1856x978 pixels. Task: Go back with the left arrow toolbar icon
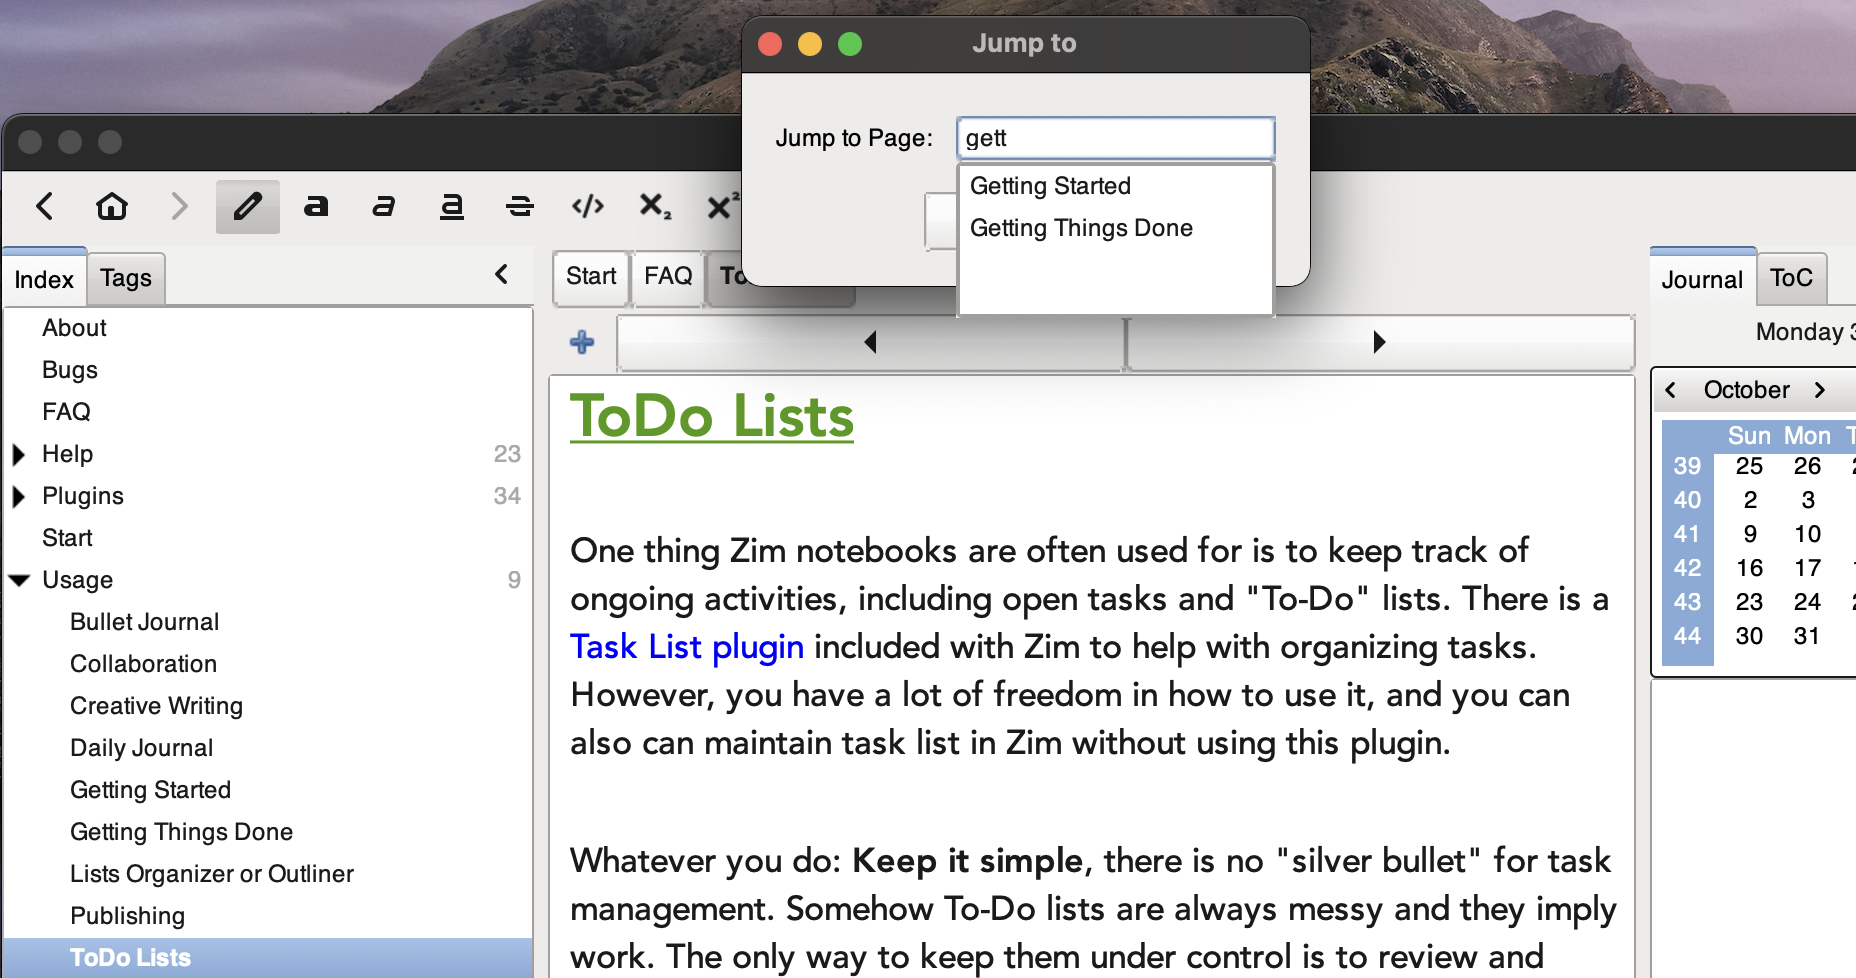point(44,206)
